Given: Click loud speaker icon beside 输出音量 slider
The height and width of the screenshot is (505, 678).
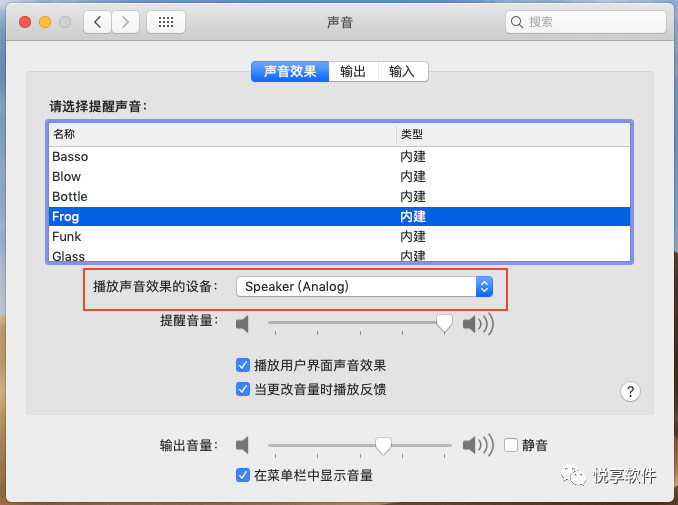Looking at the screenshot, I should tap(478, 445).
